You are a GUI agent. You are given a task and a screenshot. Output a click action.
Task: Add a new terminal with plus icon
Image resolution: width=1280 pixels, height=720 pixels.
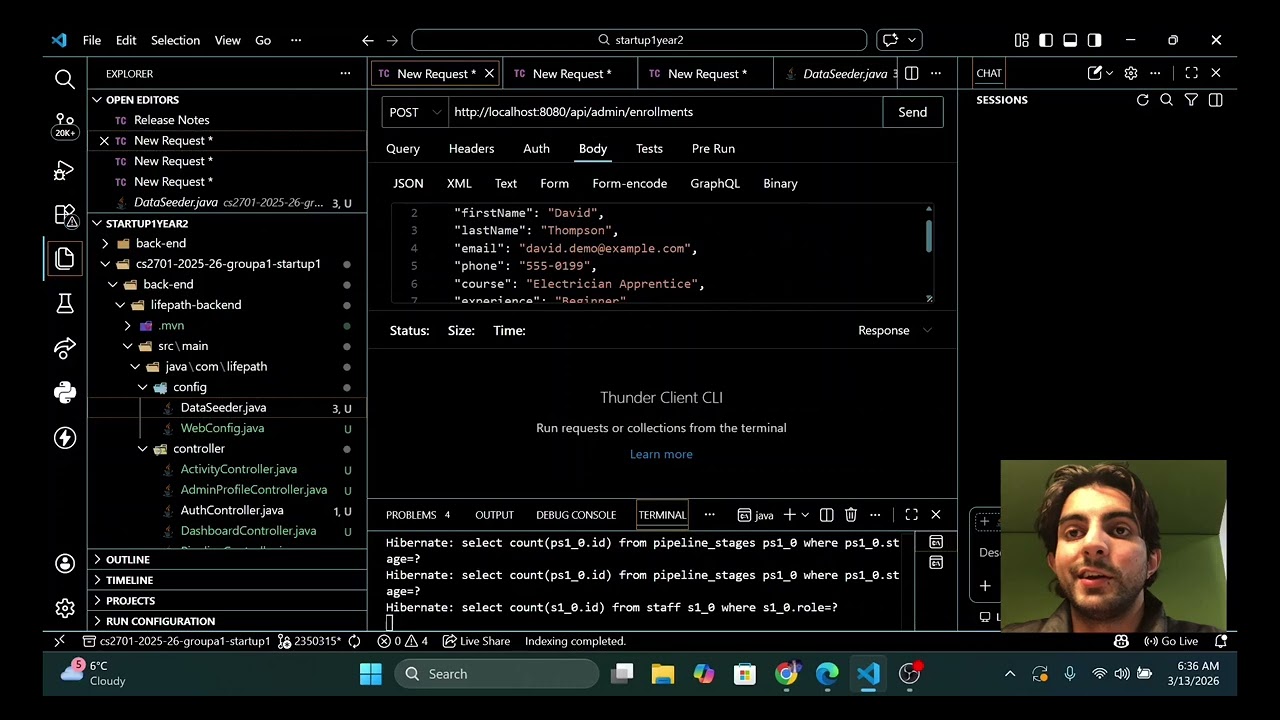789,515
